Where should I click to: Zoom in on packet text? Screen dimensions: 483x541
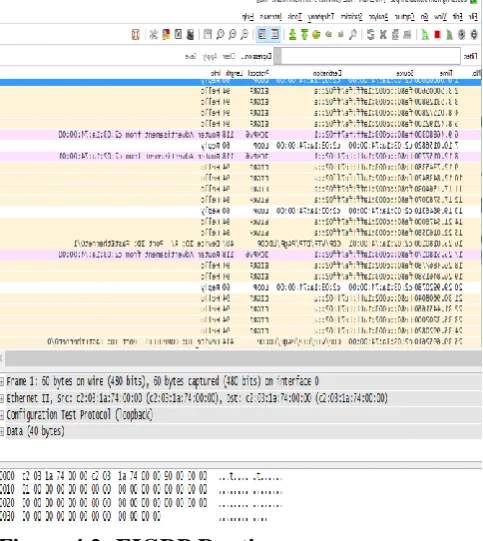click(245, 35)
